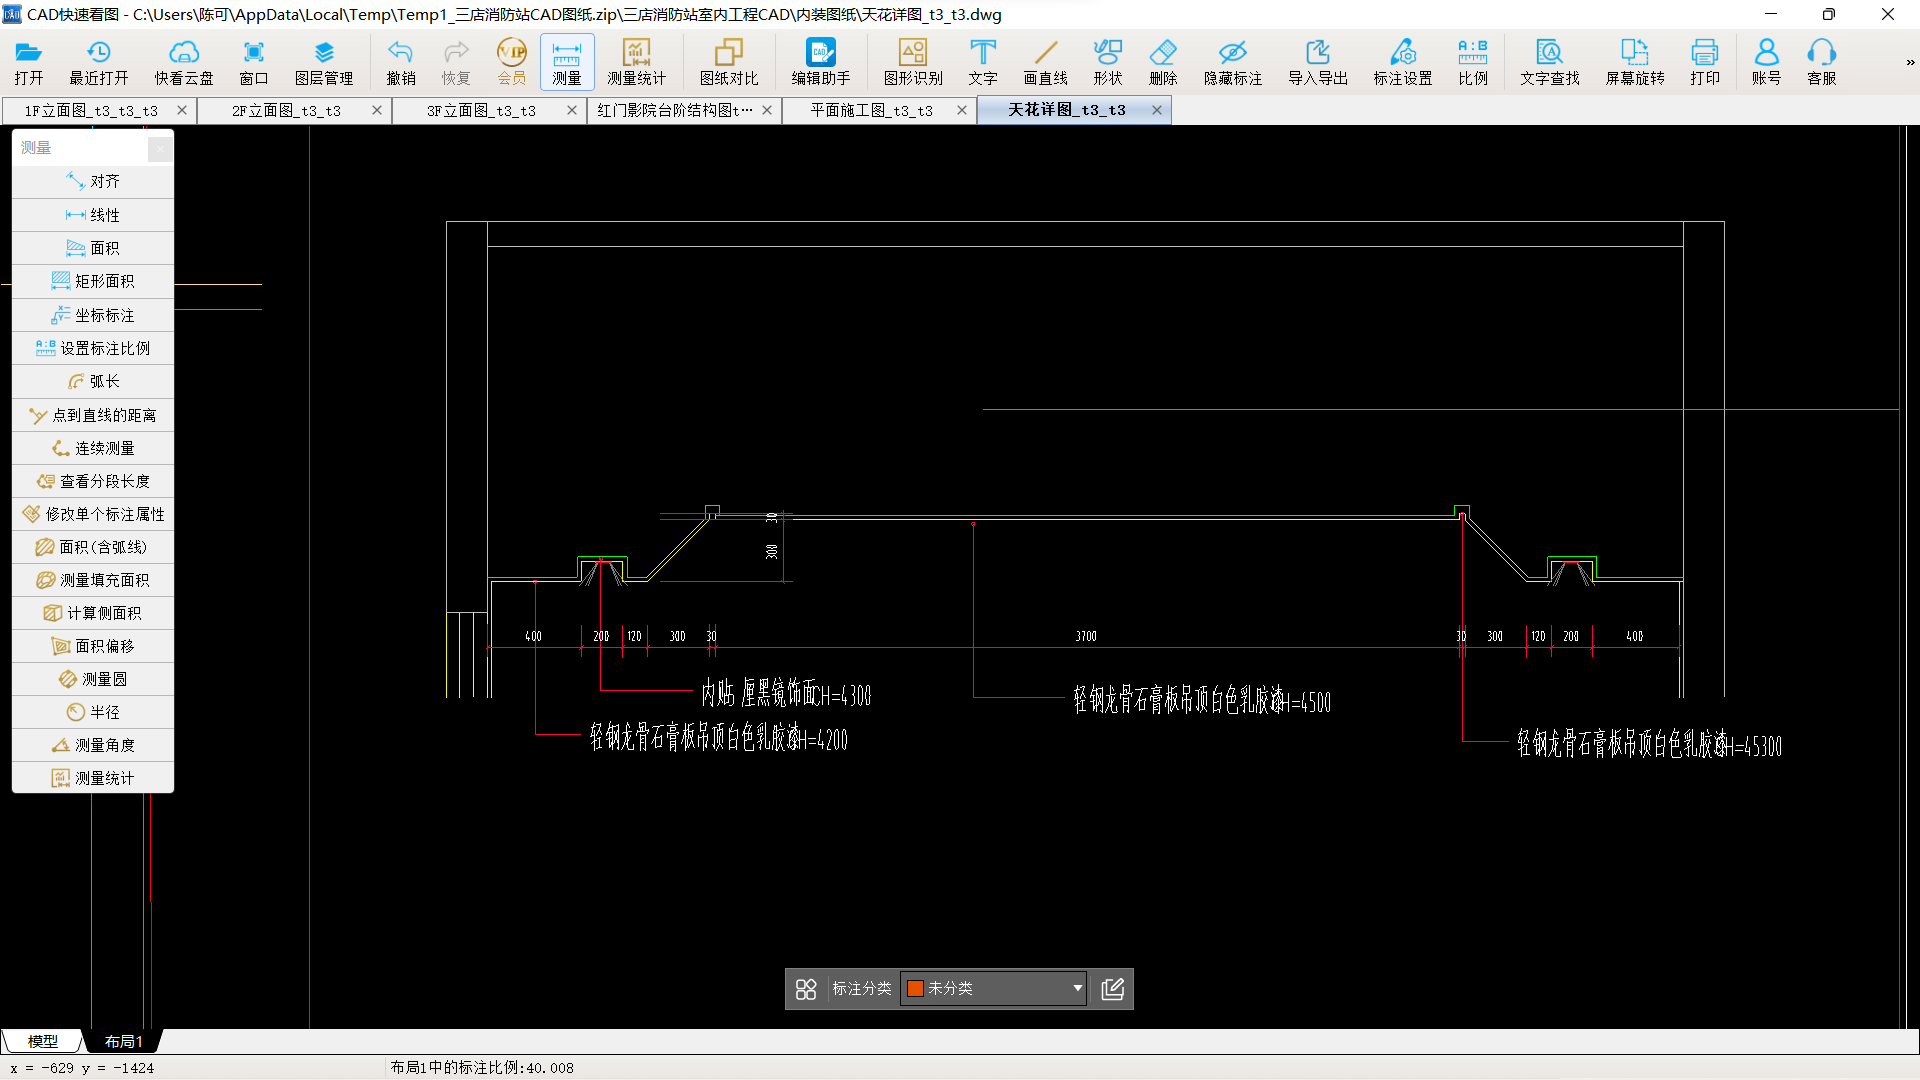Screen dimensions: 1920x1080
Task: Click the orange 未分类 color swatch
Action: [915, 988]
